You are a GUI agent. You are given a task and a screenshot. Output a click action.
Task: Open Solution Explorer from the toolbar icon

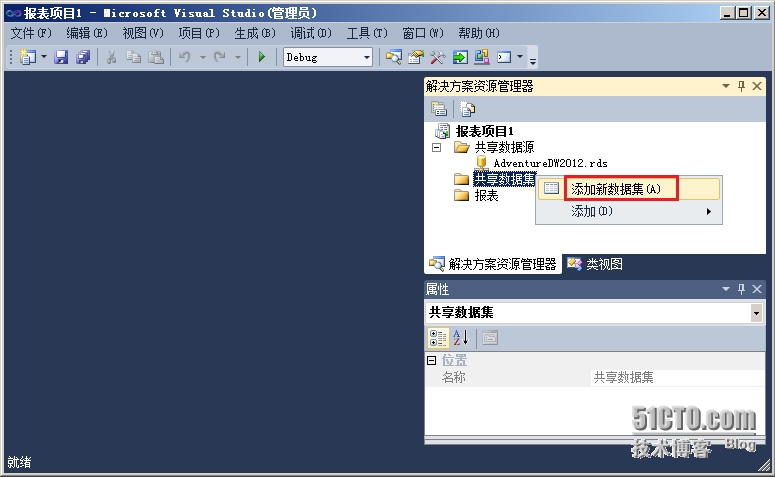coord(394,57)
